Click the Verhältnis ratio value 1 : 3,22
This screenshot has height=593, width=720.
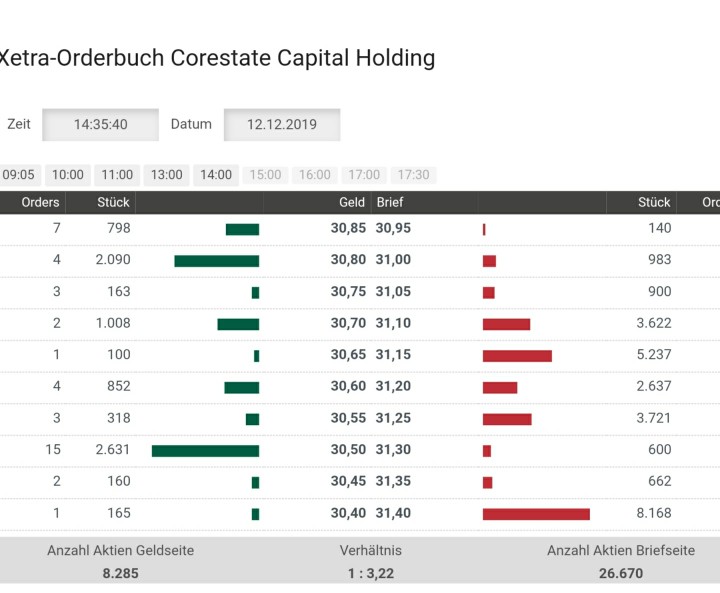pos(371,573)
